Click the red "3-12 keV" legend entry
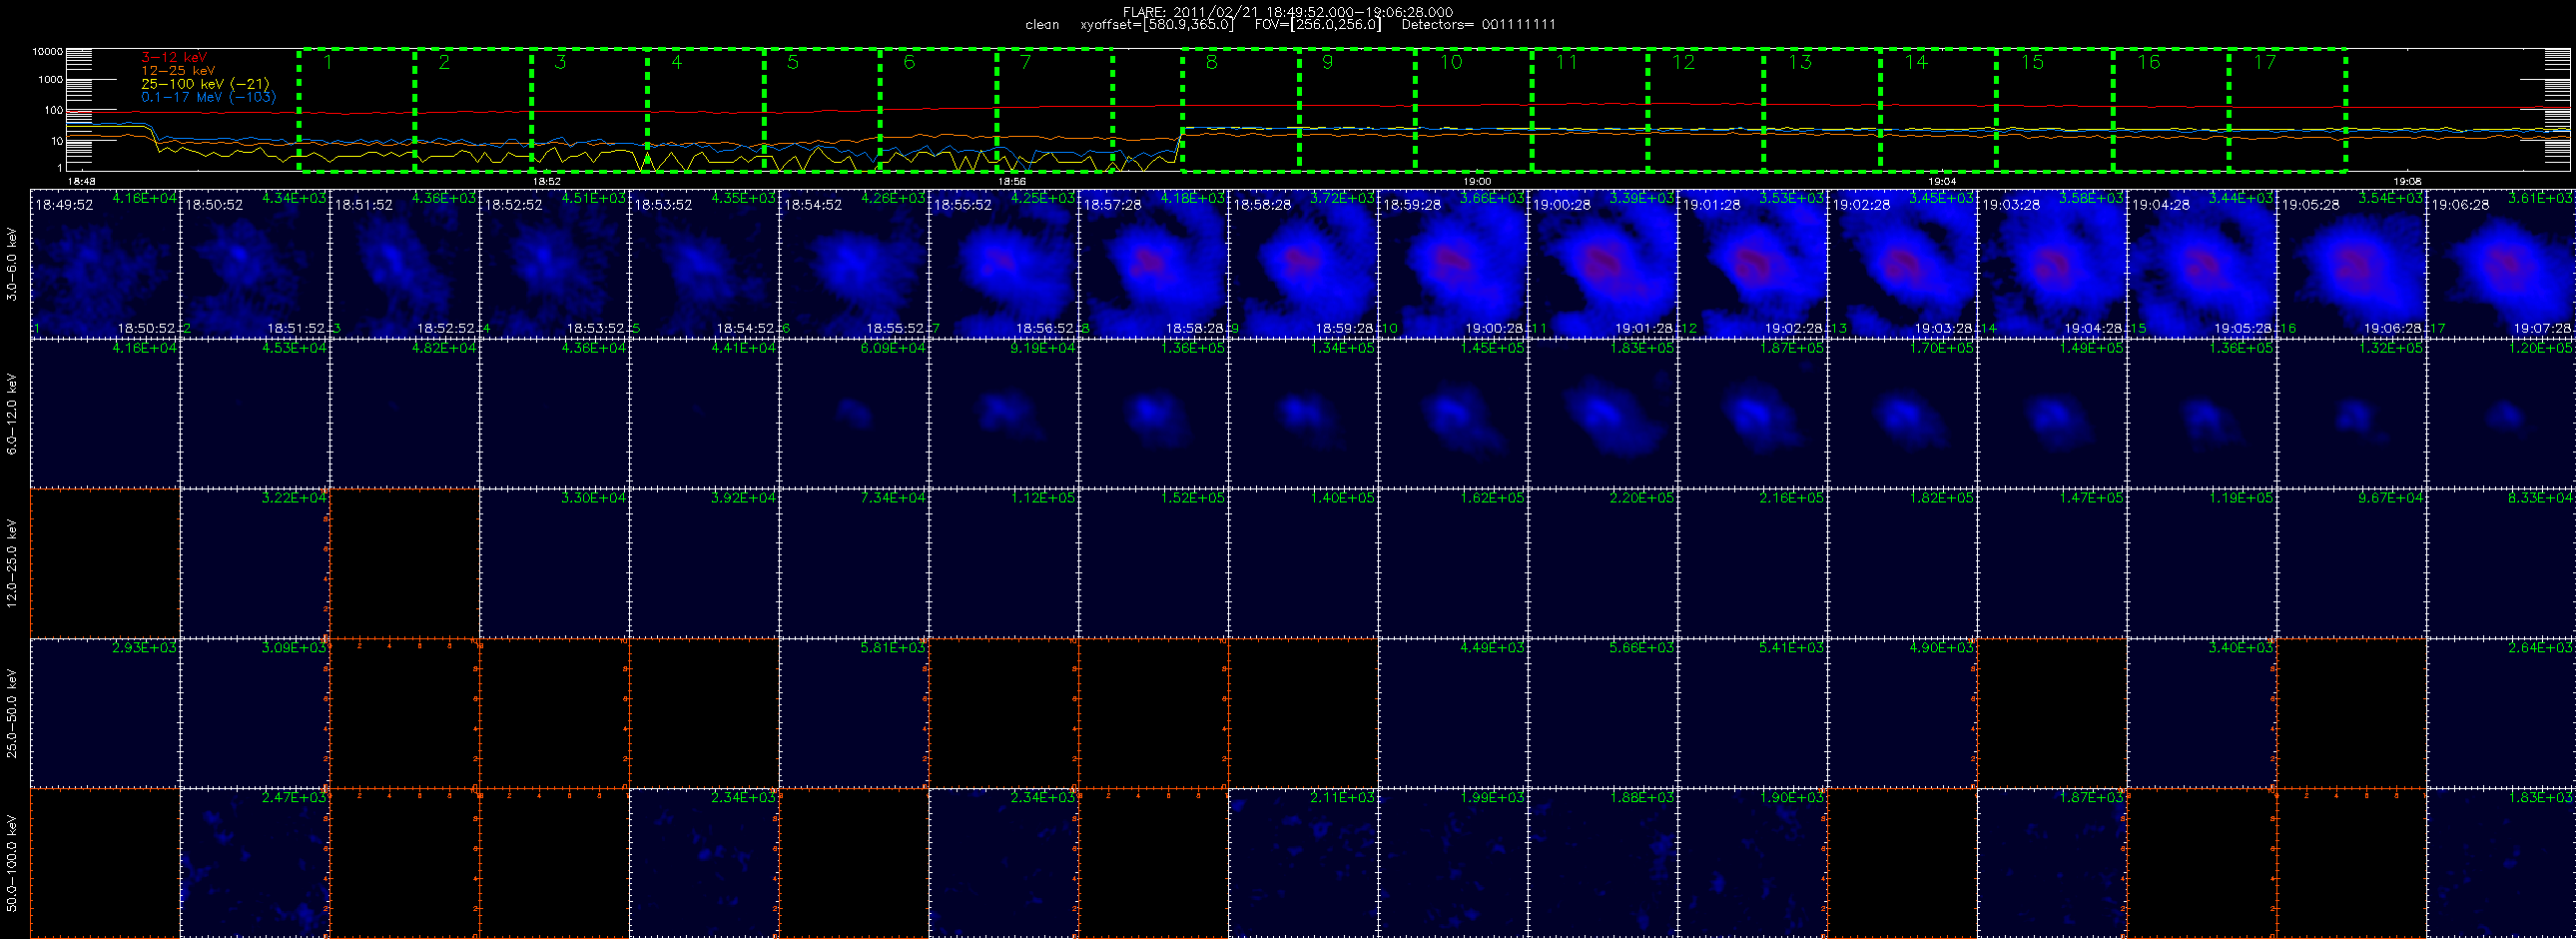Screen dimensions: 2576x939 (174, 58)
